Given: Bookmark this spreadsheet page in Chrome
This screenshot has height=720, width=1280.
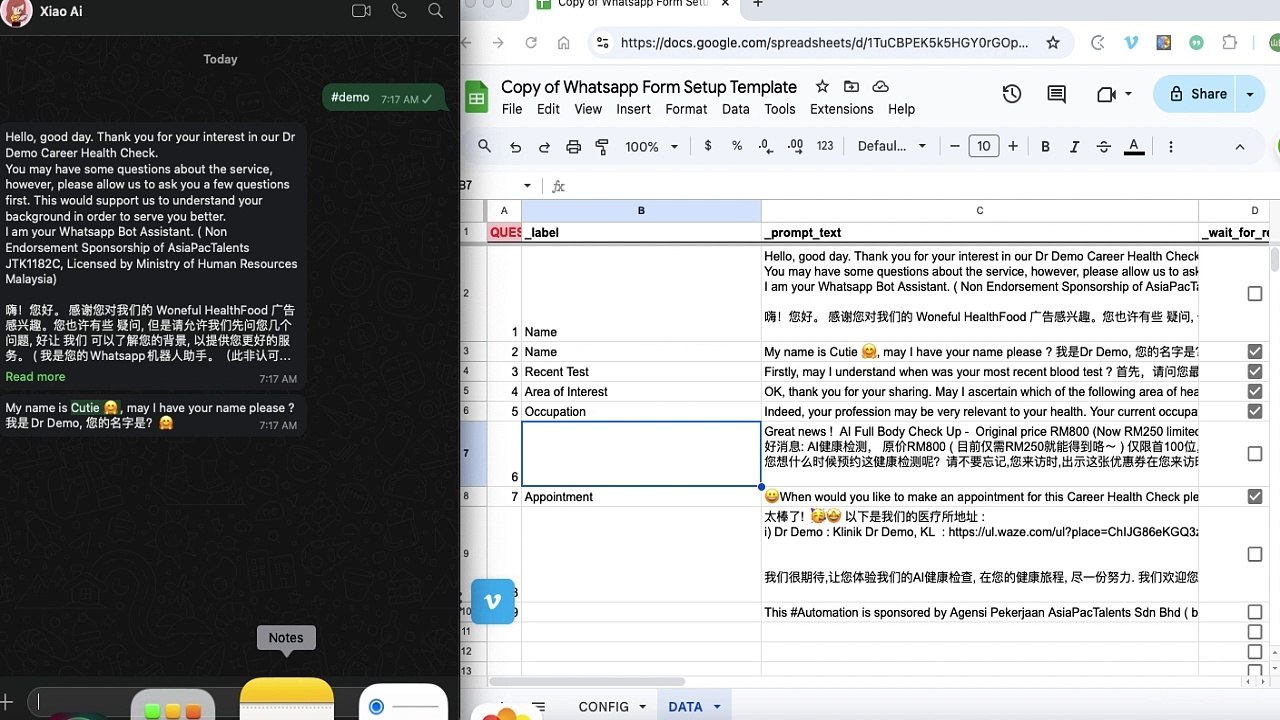Looking at the screenshot, I should (1053, 43).
